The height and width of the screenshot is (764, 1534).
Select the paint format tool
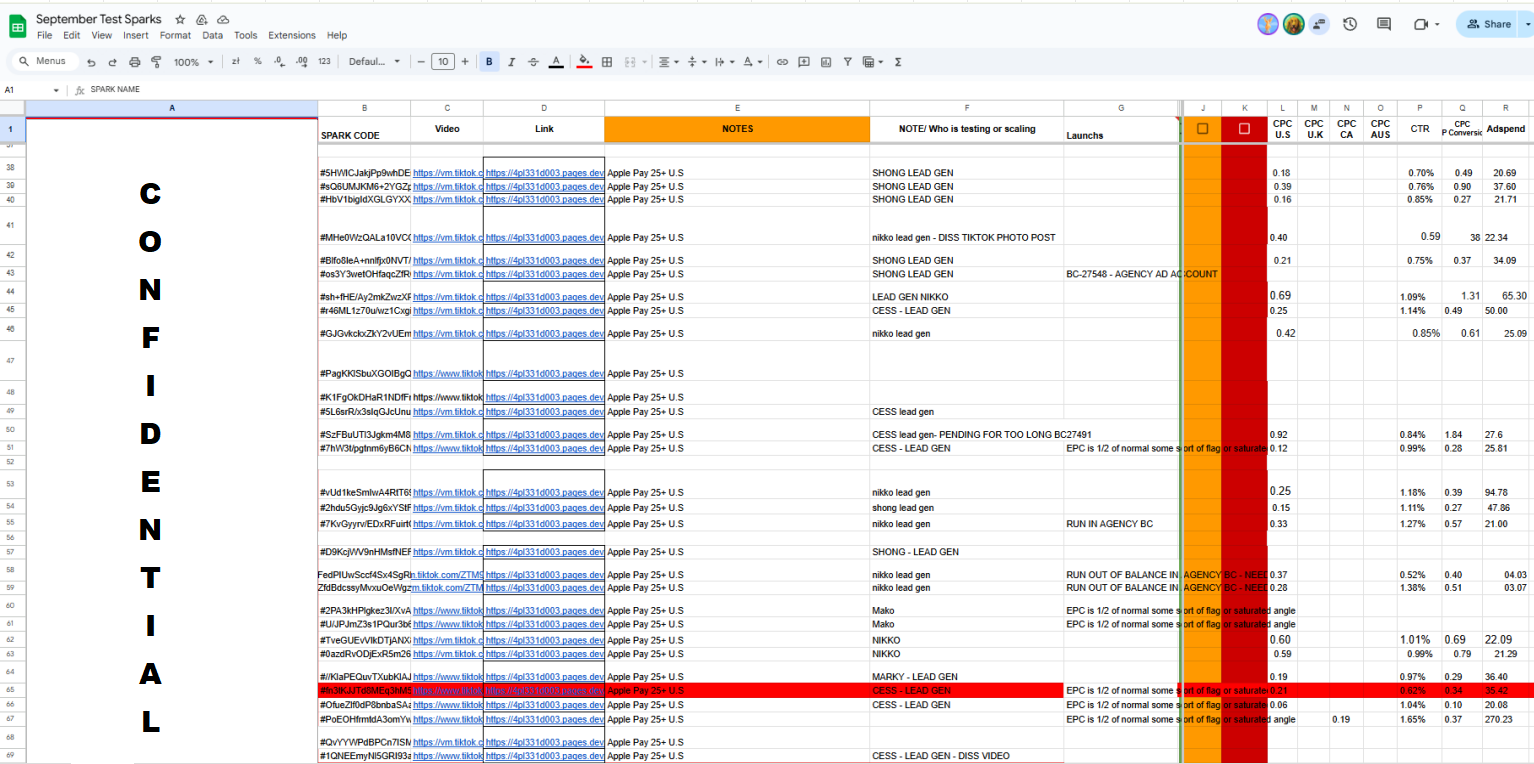pyautogui.click(x=156, y=62)
